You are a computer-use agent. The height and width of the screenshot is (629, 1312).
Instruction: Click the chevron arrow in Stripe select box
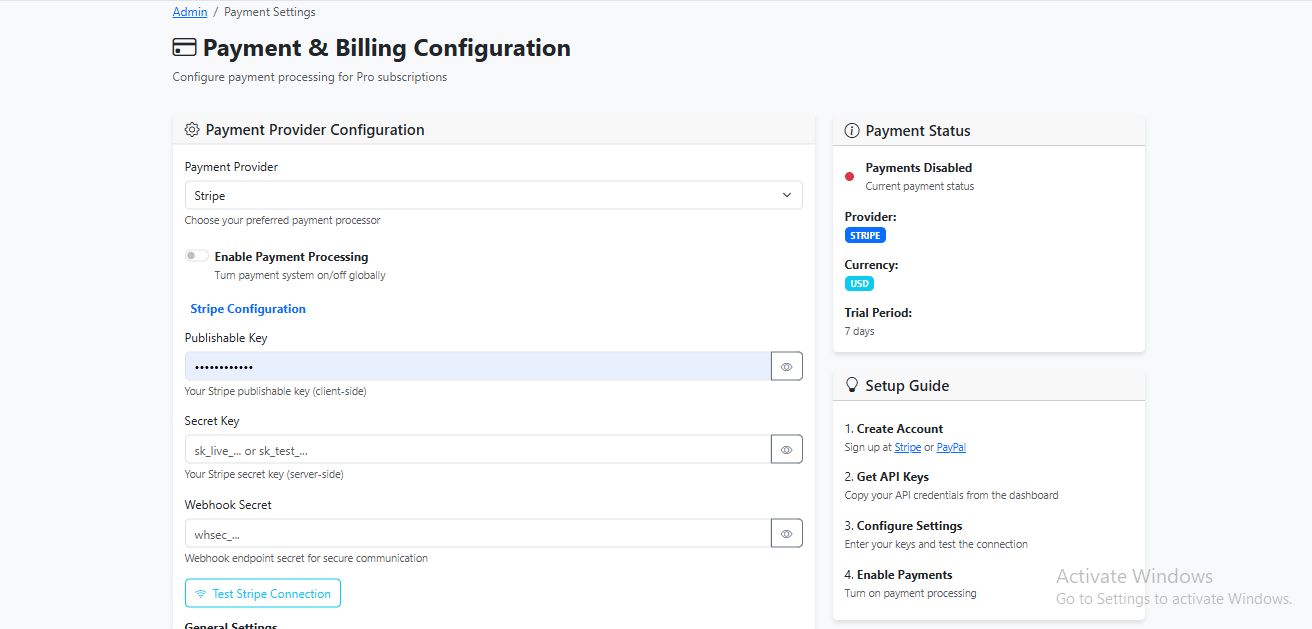pos(787,196)
